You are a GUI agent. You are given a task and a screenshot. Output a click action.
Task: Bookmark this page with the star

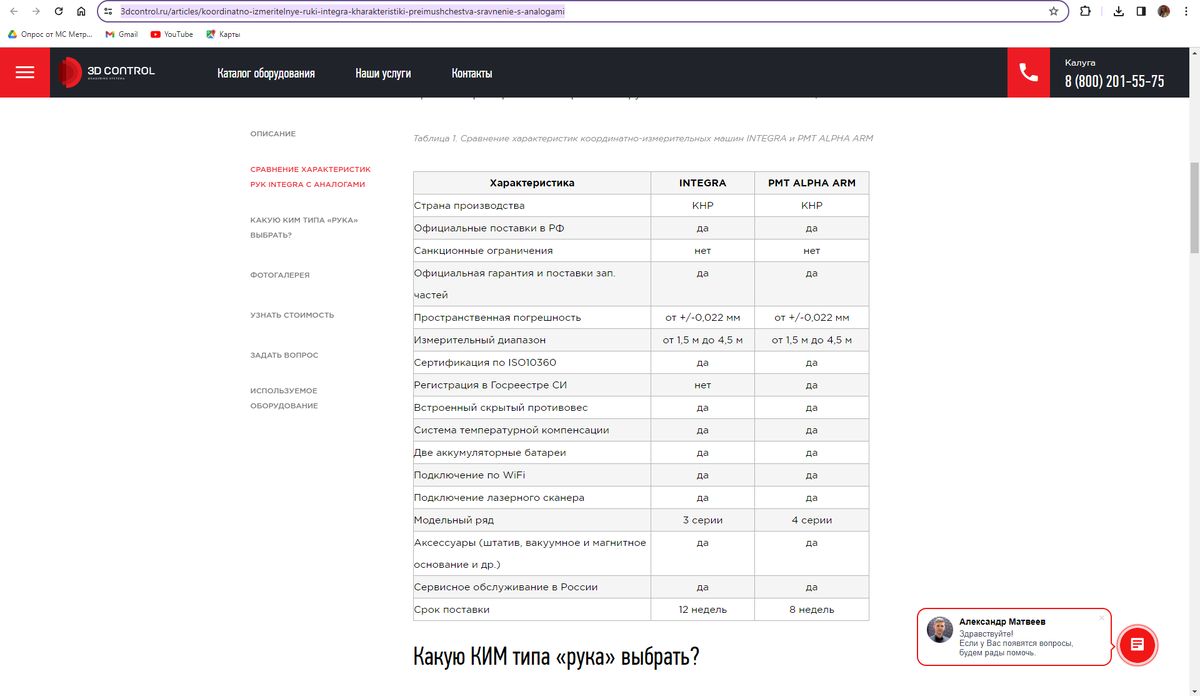point(1053,11)
